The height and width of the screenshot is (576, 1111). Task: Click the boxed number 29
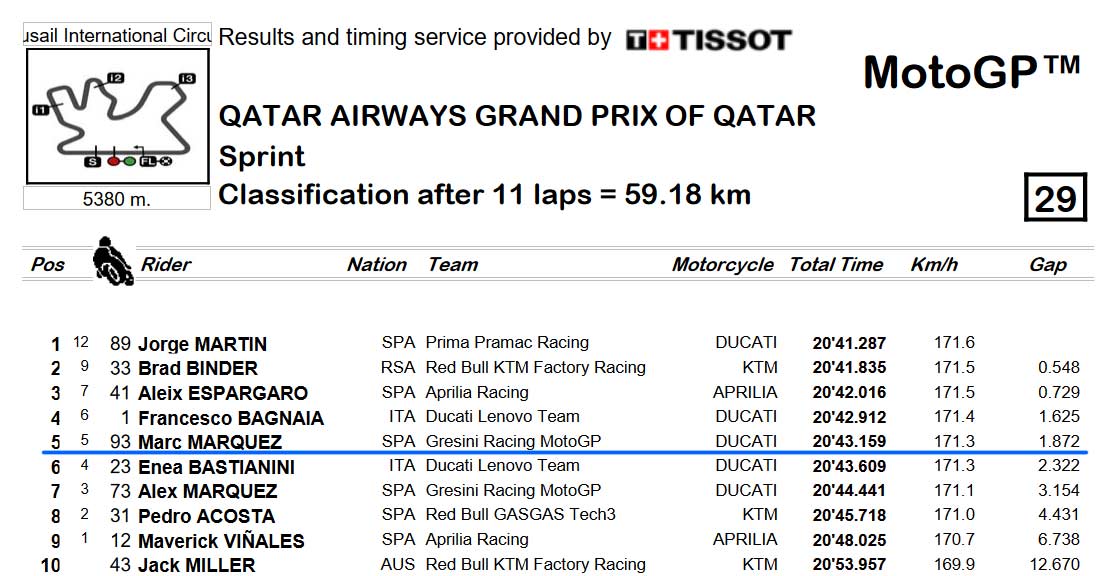[x=1056, y=198]
